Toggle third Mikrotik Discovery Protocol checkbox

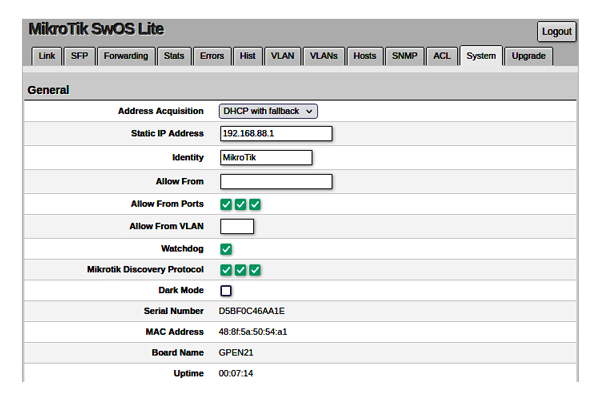pyautogui.click(x=255, y=270)
